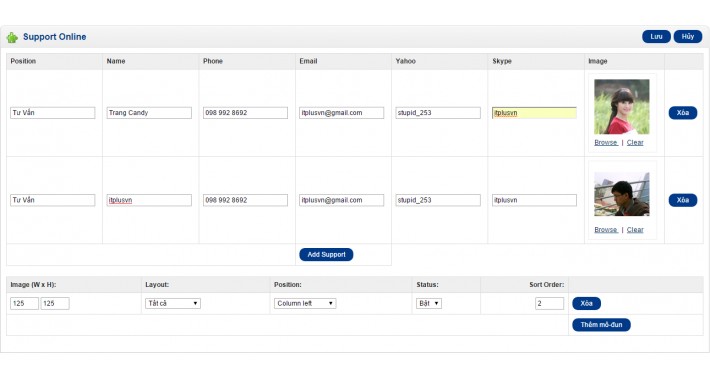Click the Add Support button

[x=326, y=255]
